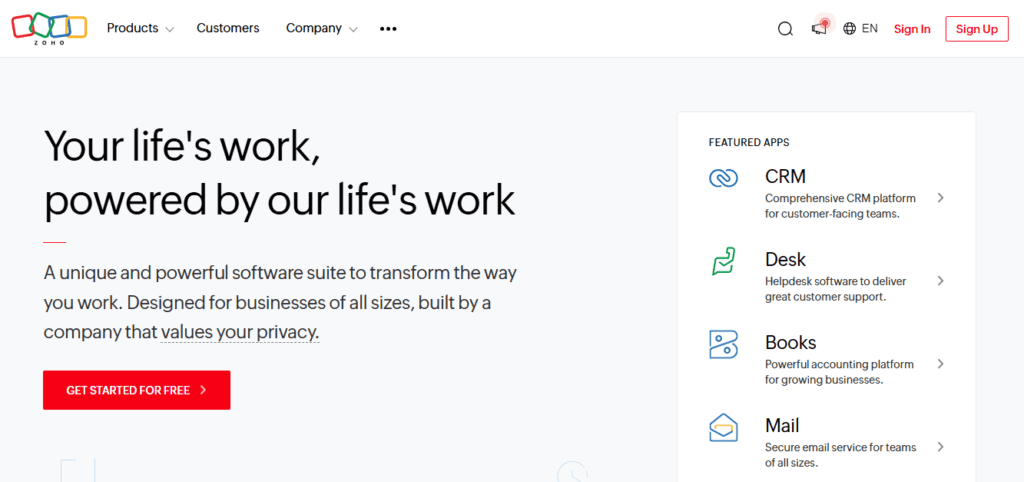1024x482 pixels.
Task: Click the chevron beside Desk description
Action: (x=940, y=281)
